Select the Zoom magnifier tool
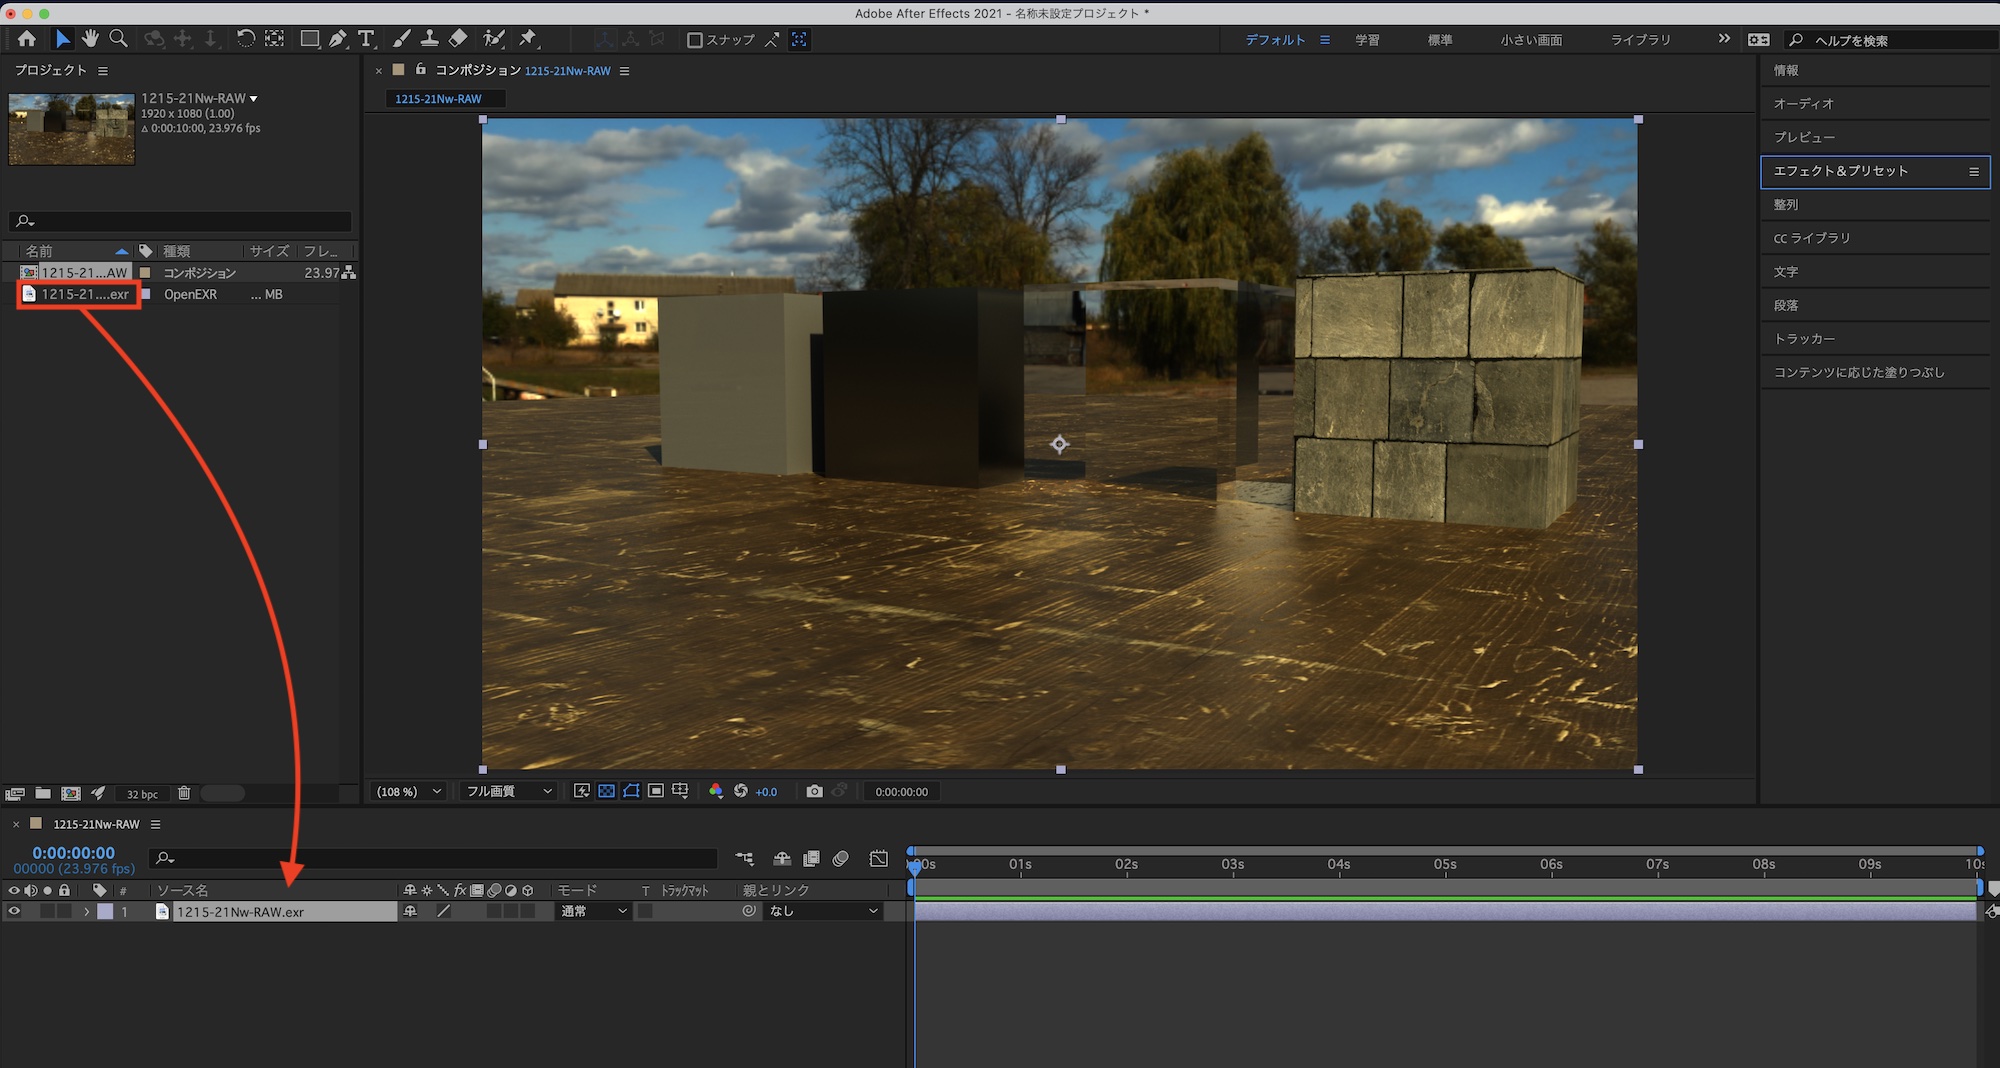Screen dimensions: 2000x1068 point(118,39)
